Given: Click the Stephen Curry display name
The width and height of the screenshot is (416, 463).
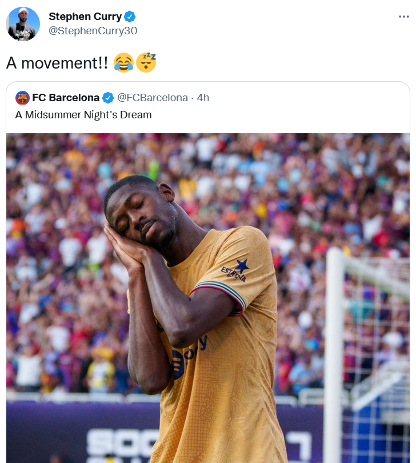Looking at the screenshot, I should point(85,16).
